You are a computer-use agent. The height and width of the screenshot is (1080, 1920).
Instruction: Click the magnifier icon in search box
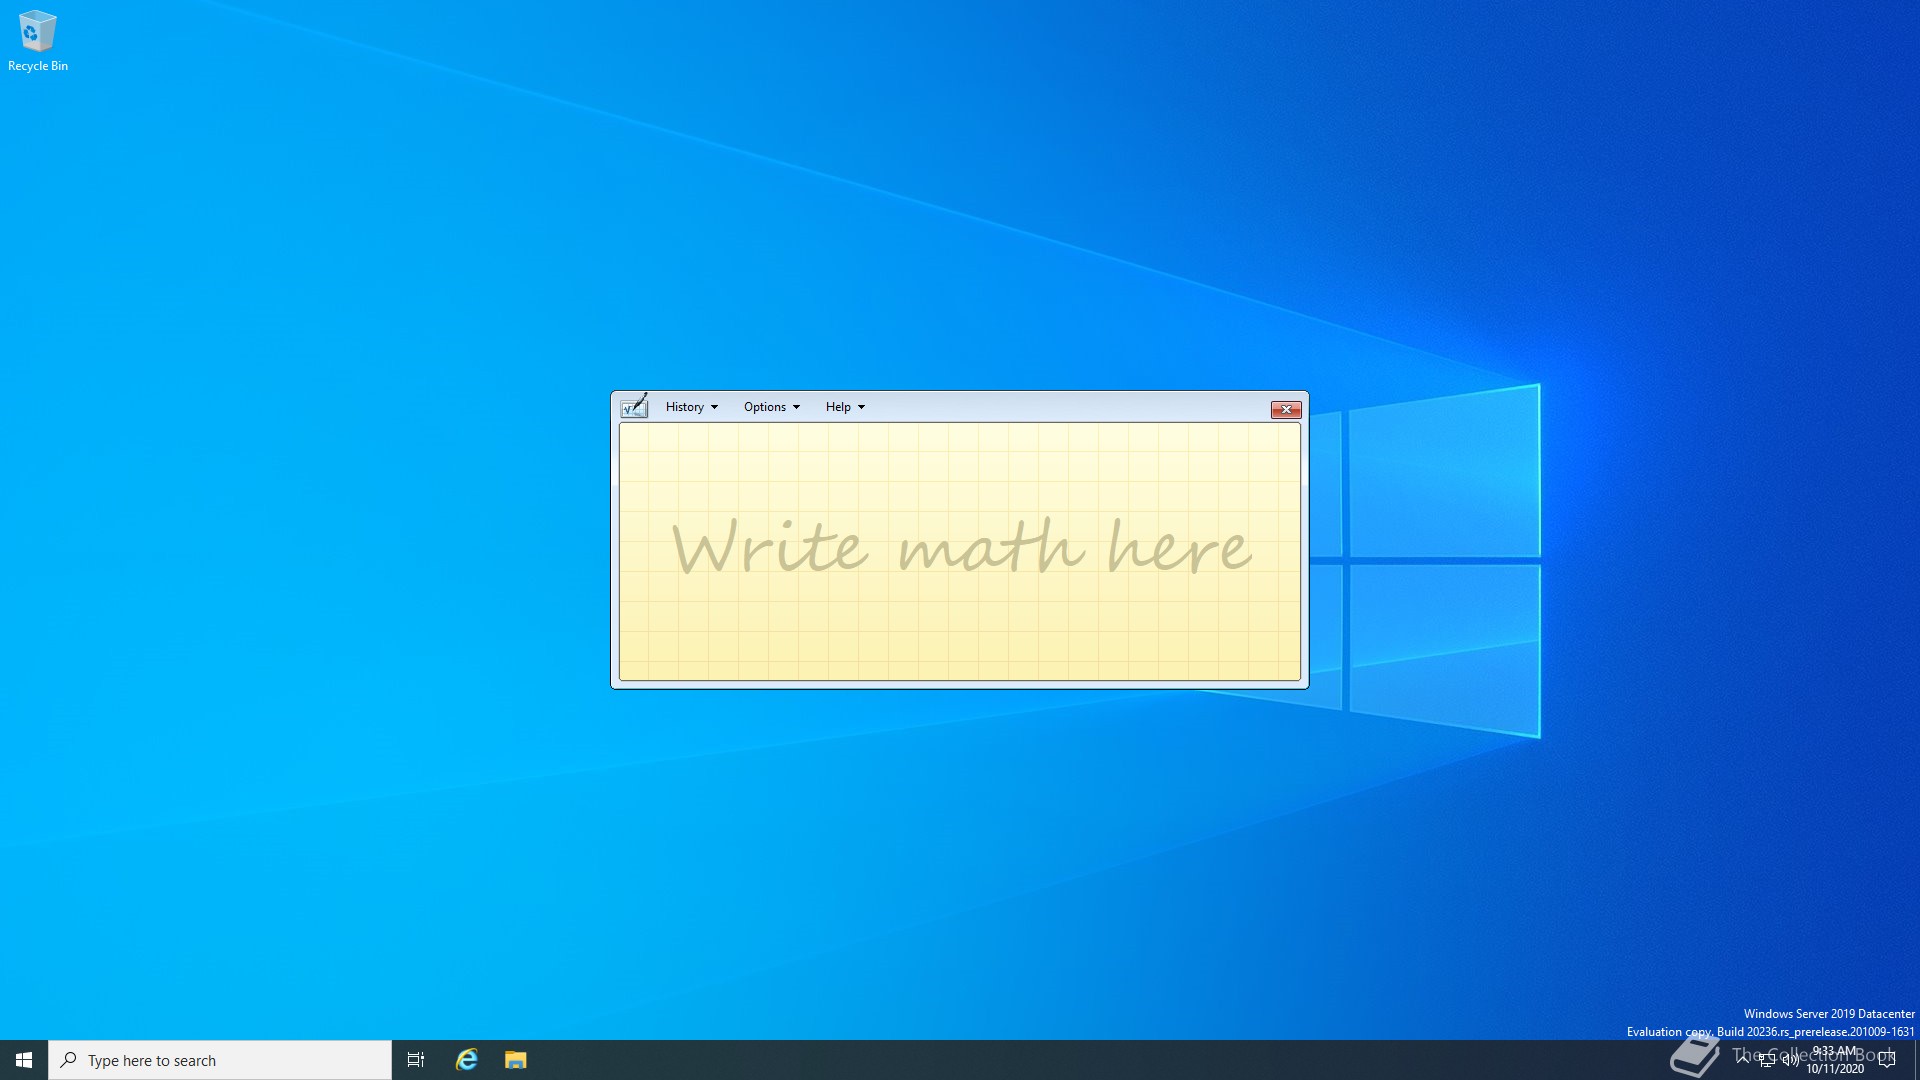(69, 1060)
